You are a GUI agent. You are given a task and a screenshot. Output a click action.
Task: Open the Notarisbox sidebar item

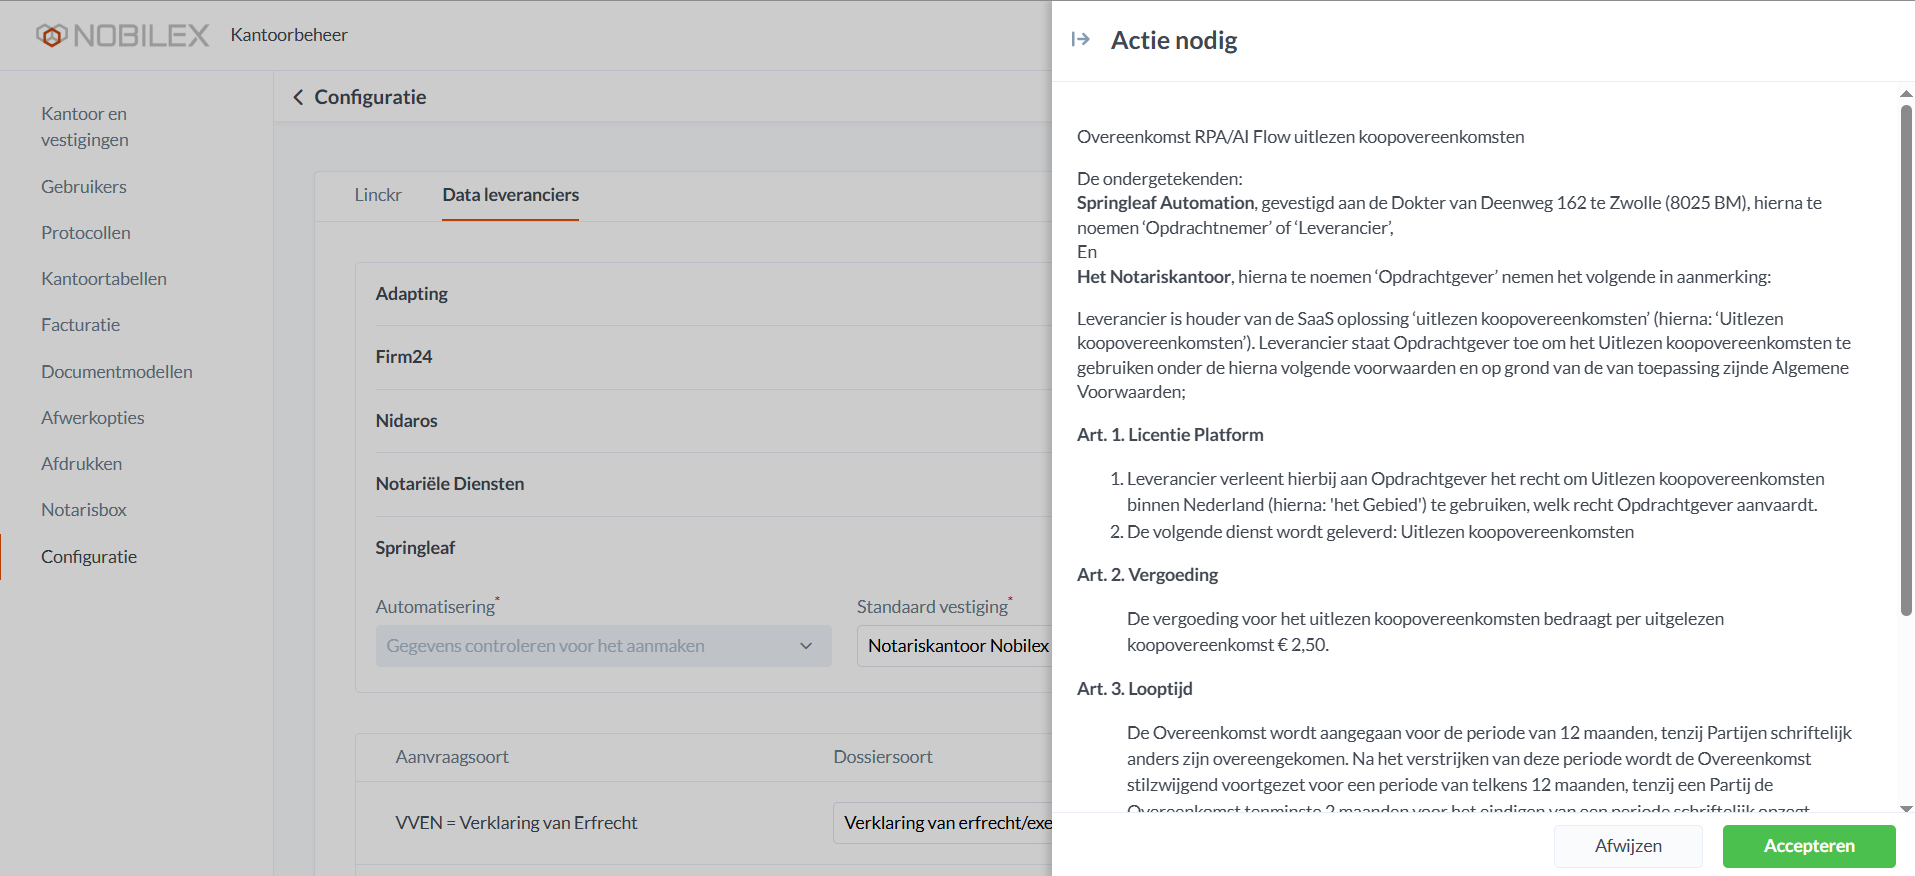(84, 510)
